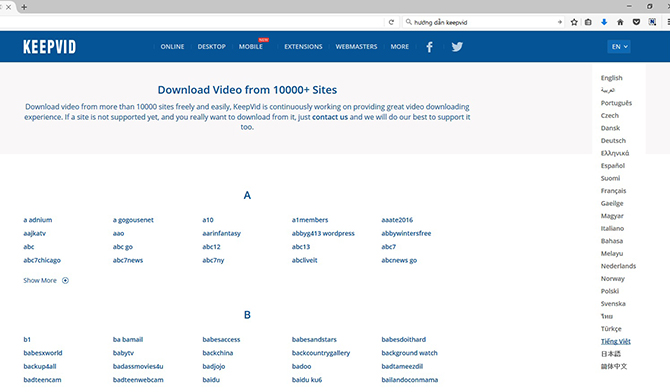Select Tiếng Việt language

click(x=616, y=341)
